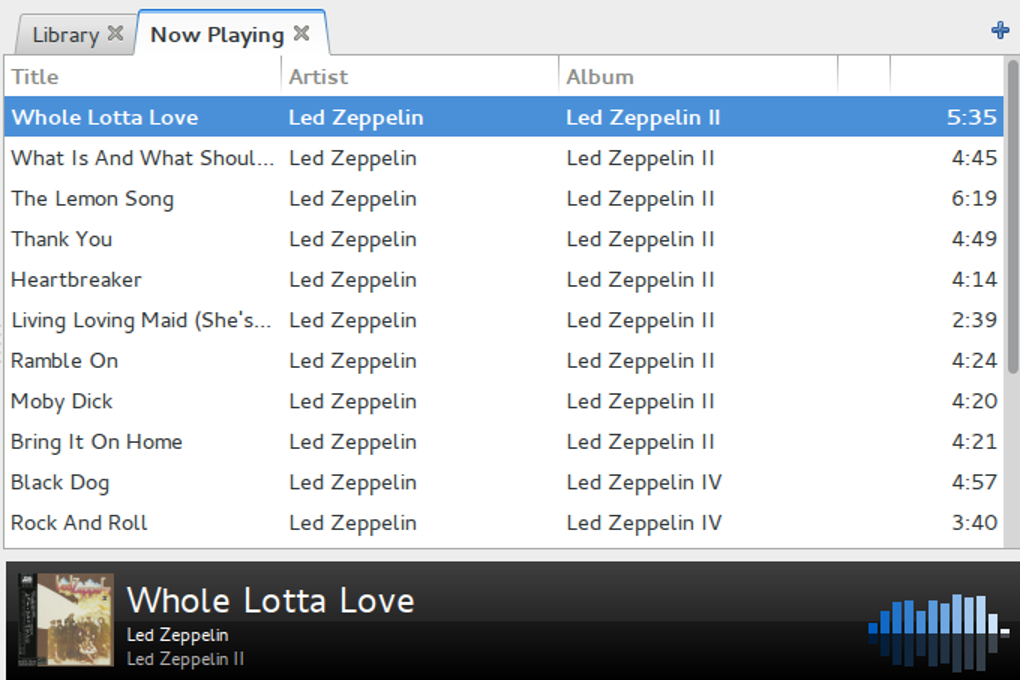Select the Now Playing tab
The width and height of the screenshot is (1020, 680).
[x=217, y=35]
